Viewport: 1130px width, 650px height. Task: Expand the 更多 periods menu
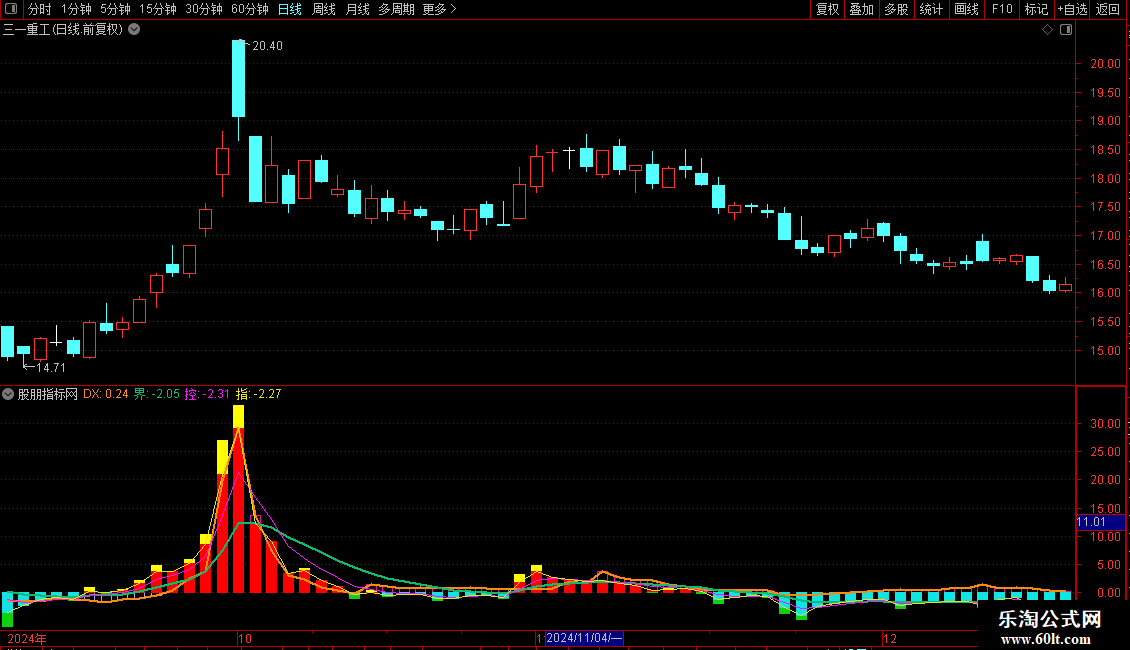(440, 9)
